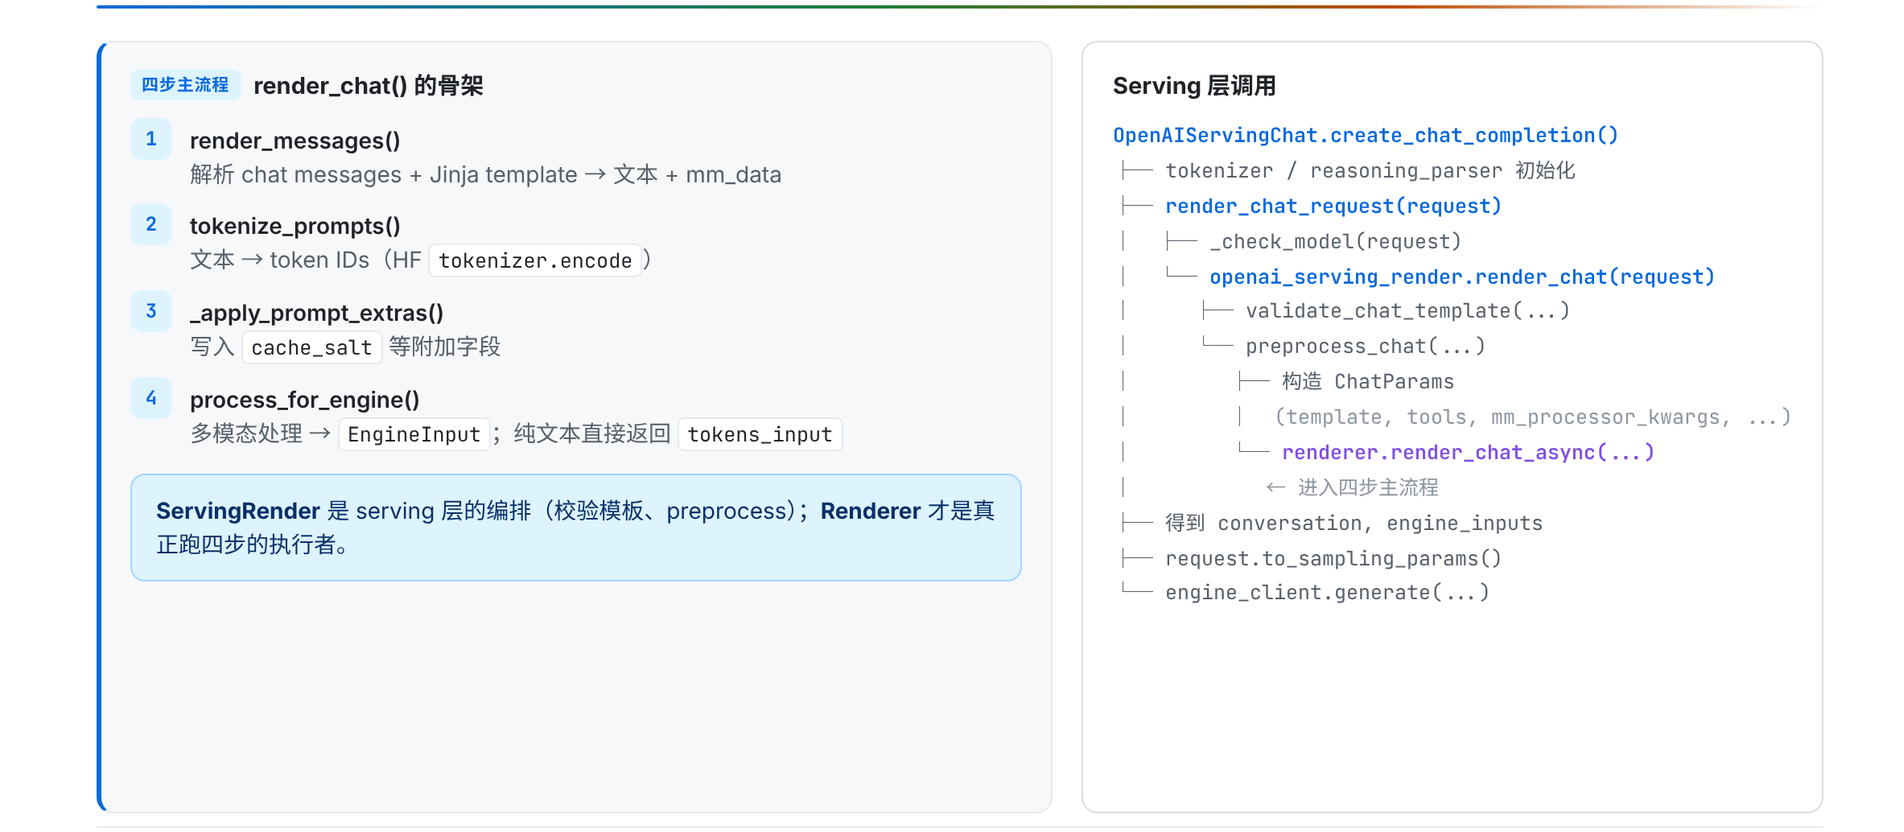Click the Jinja template description line
The width and height of the screenshot is (1904, 832).
tap(486, 175)
